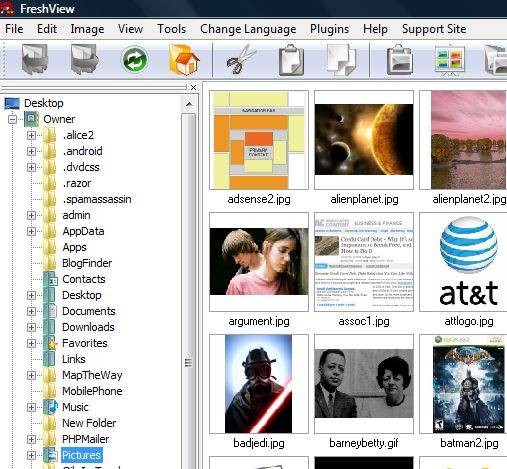This screenshot has height=469, width=507.
Task: Click the Documents folder icon
Action: coord(50,311)
